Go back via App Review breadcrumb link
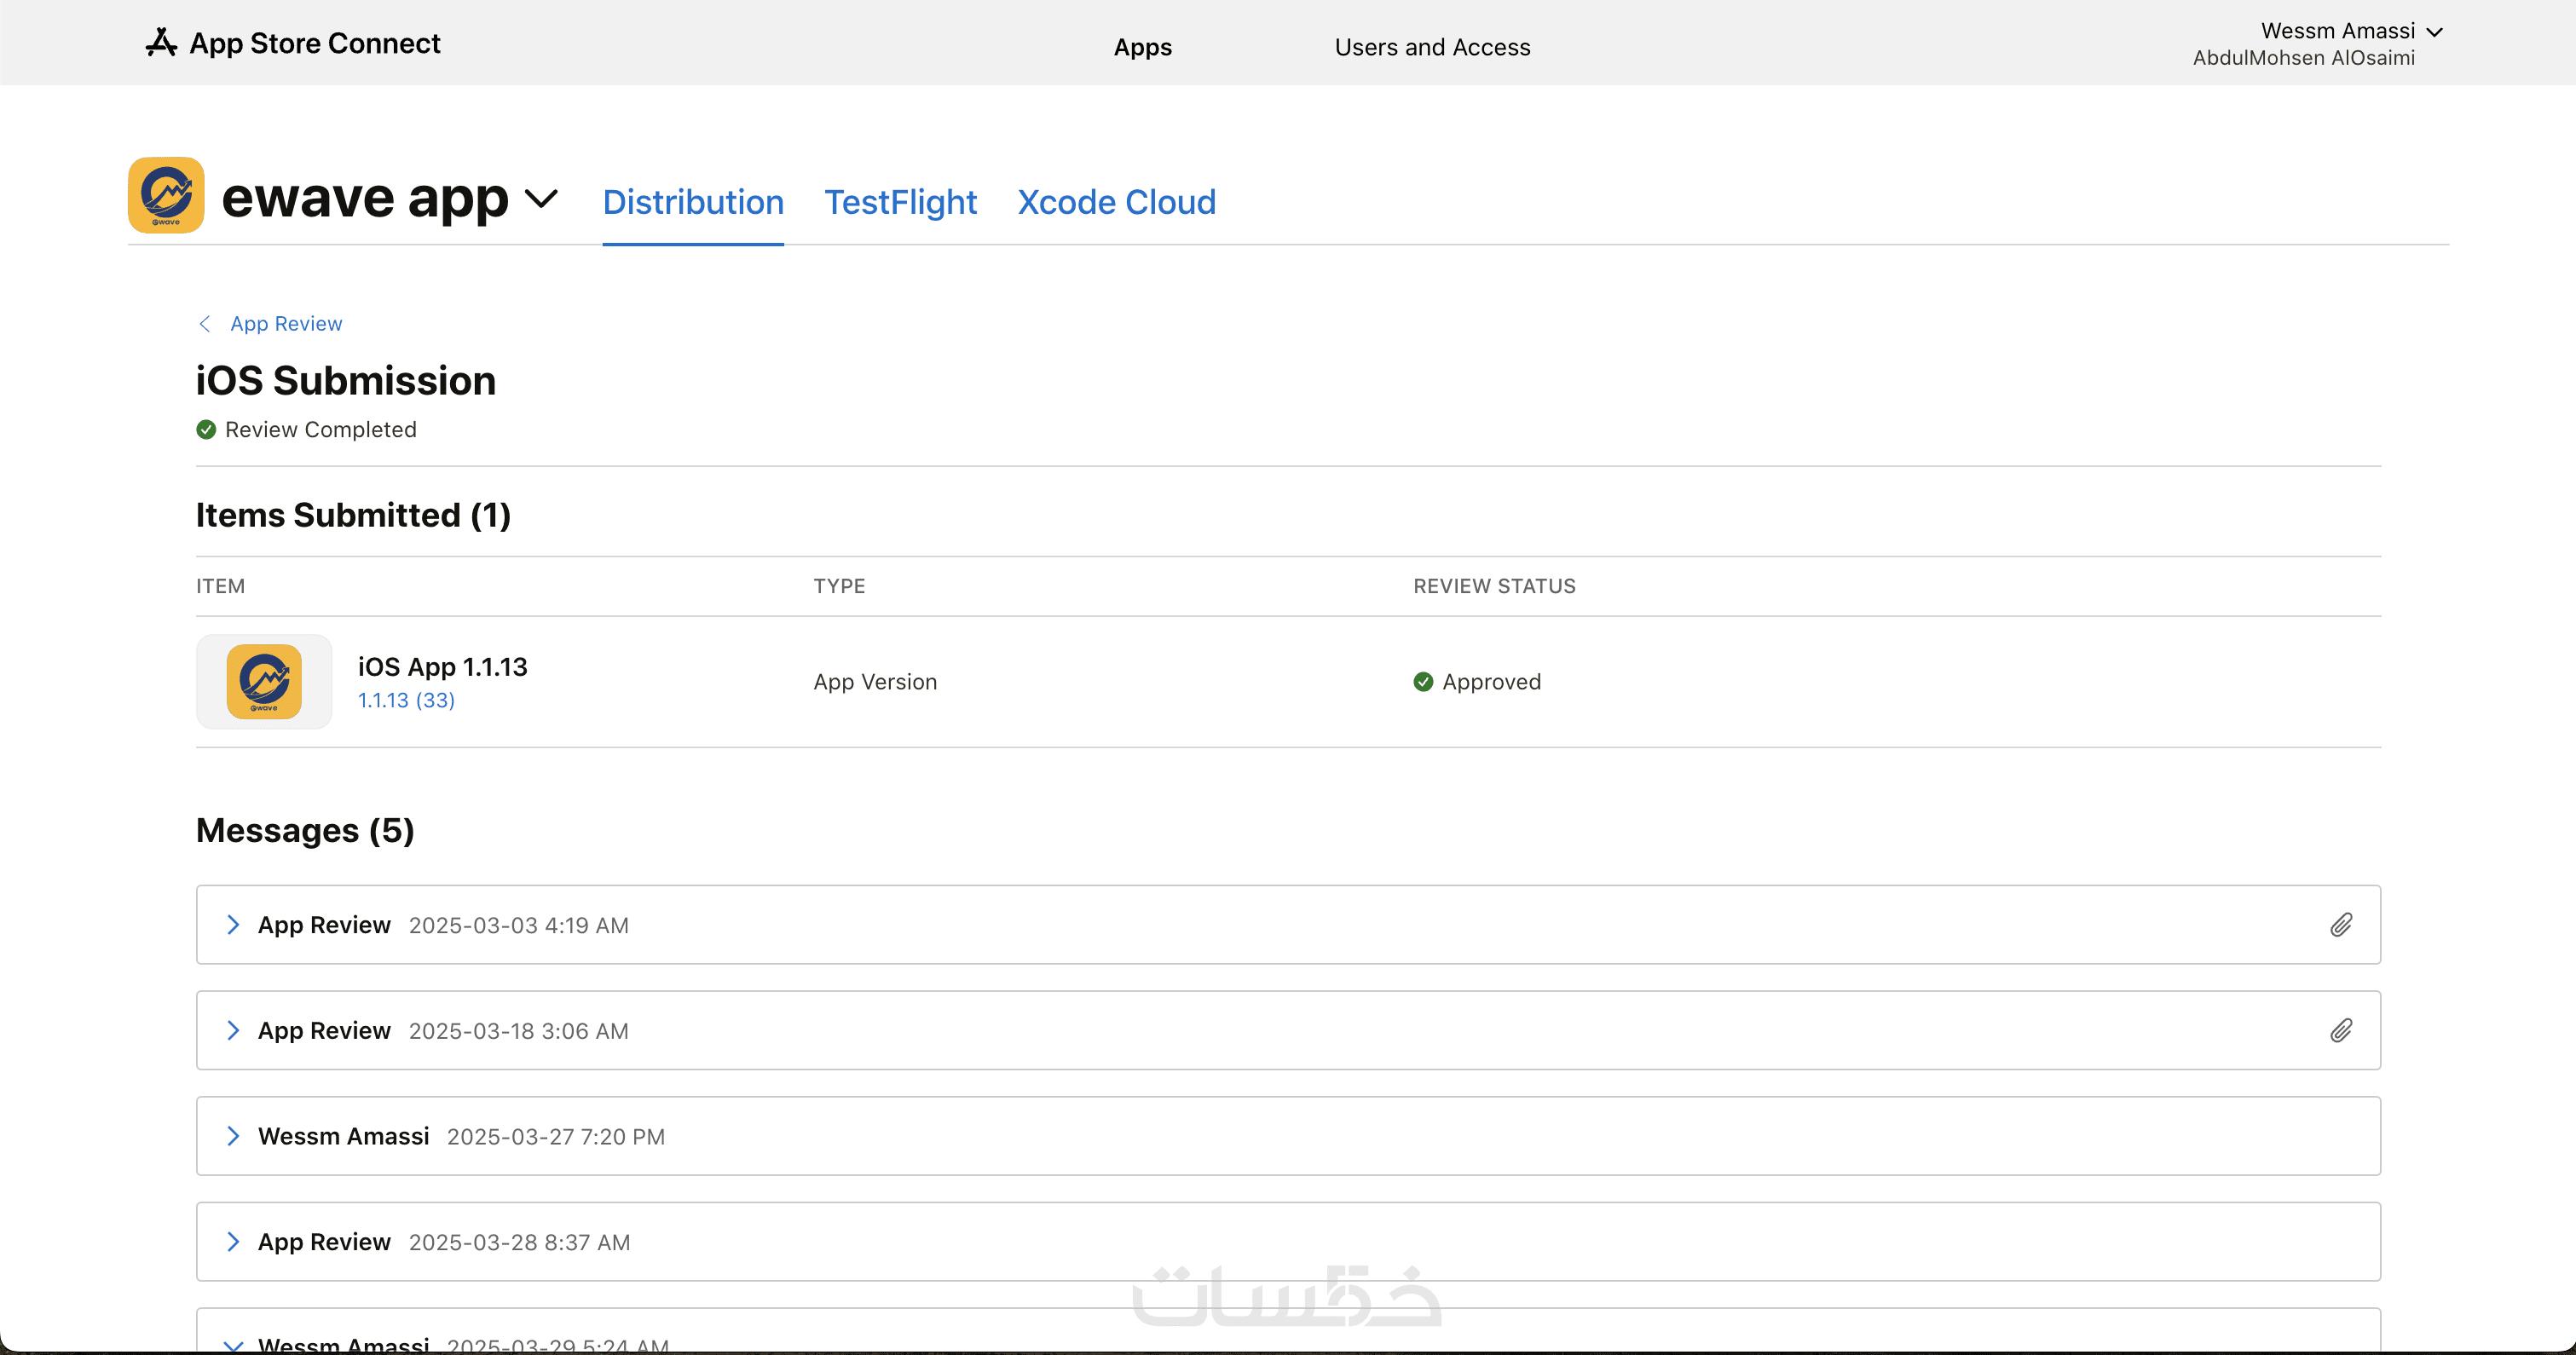The image size is (2576, 1355). (x=286, y=324)
